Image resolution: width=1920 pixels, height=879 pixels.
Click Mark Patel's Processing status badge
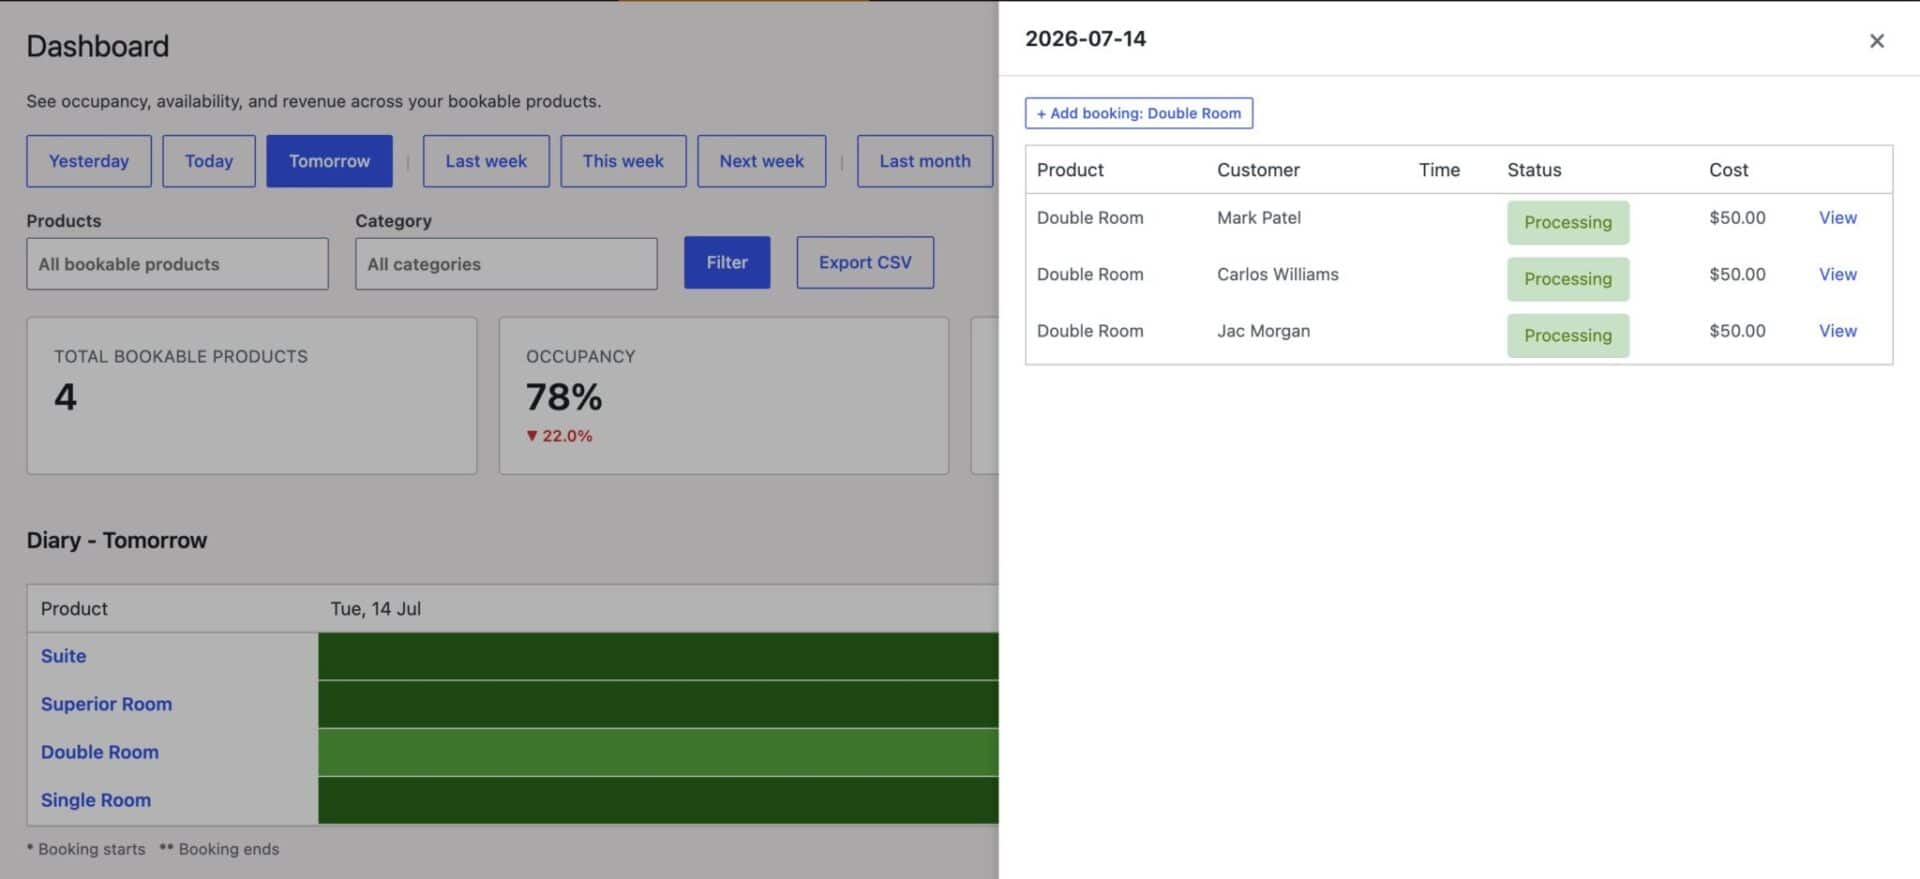click(x=1568, y=222)
